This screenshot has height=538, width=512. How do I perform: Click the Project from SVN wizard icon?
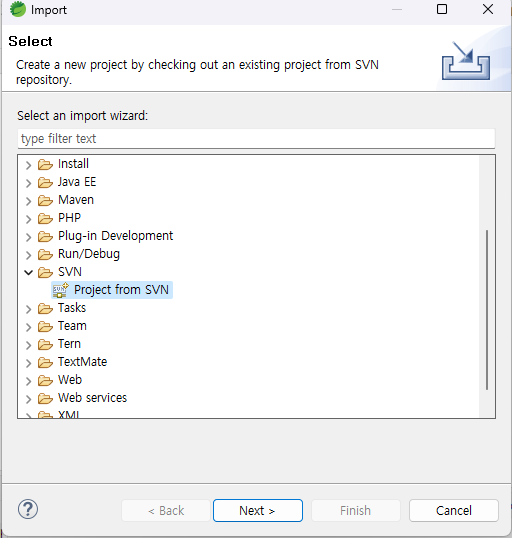(60, 290)
